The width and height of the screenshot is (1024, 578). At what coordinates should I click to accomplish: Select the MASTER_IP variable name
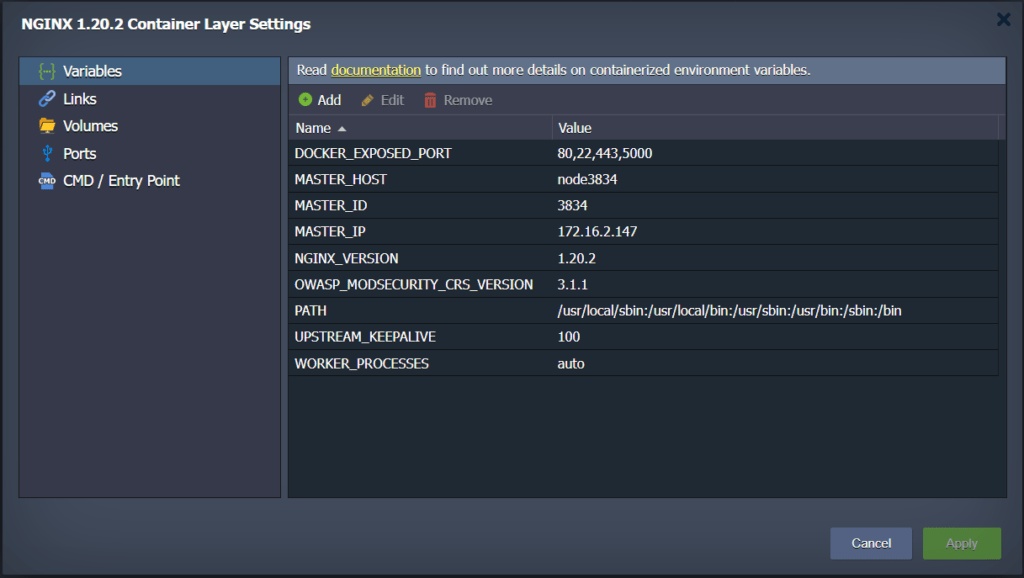[x=330, y=232]
